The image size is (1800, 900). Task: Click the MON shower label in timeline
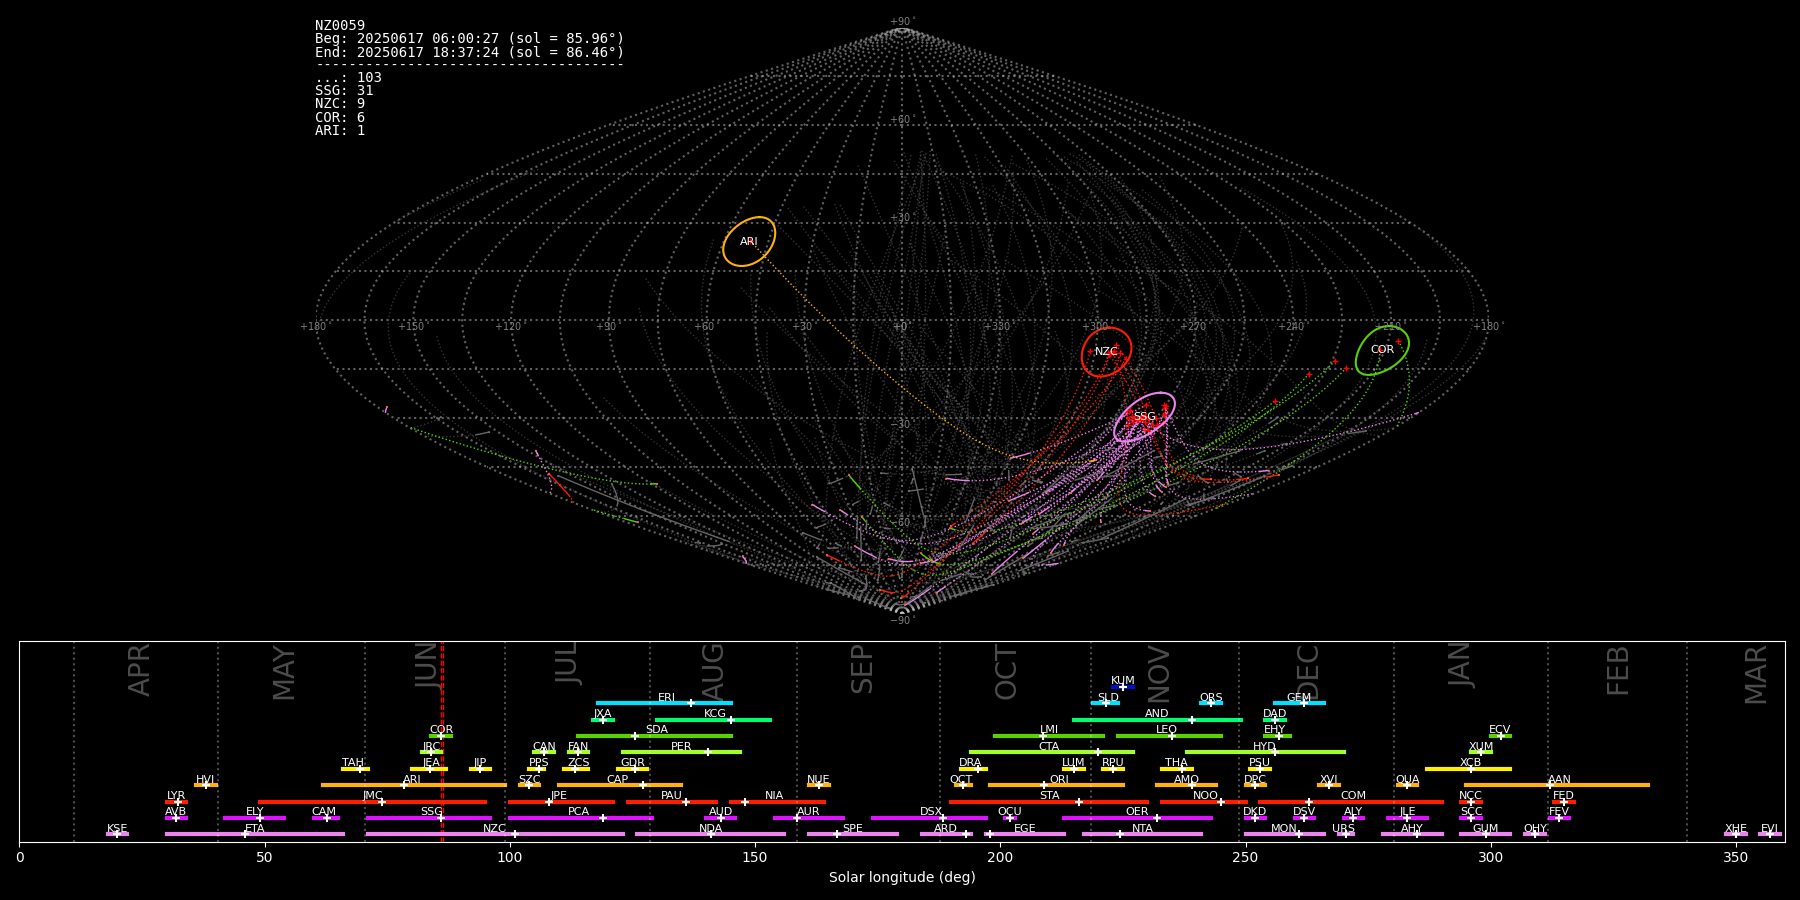[x=1284, y=829]
